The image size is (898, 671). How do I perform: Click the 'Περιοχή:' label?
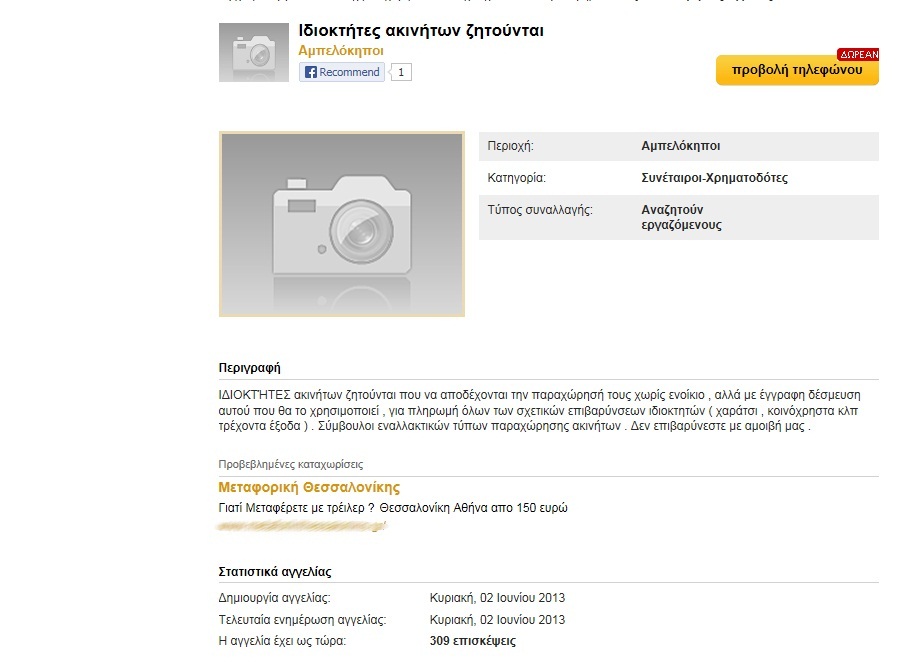point(510,146)
